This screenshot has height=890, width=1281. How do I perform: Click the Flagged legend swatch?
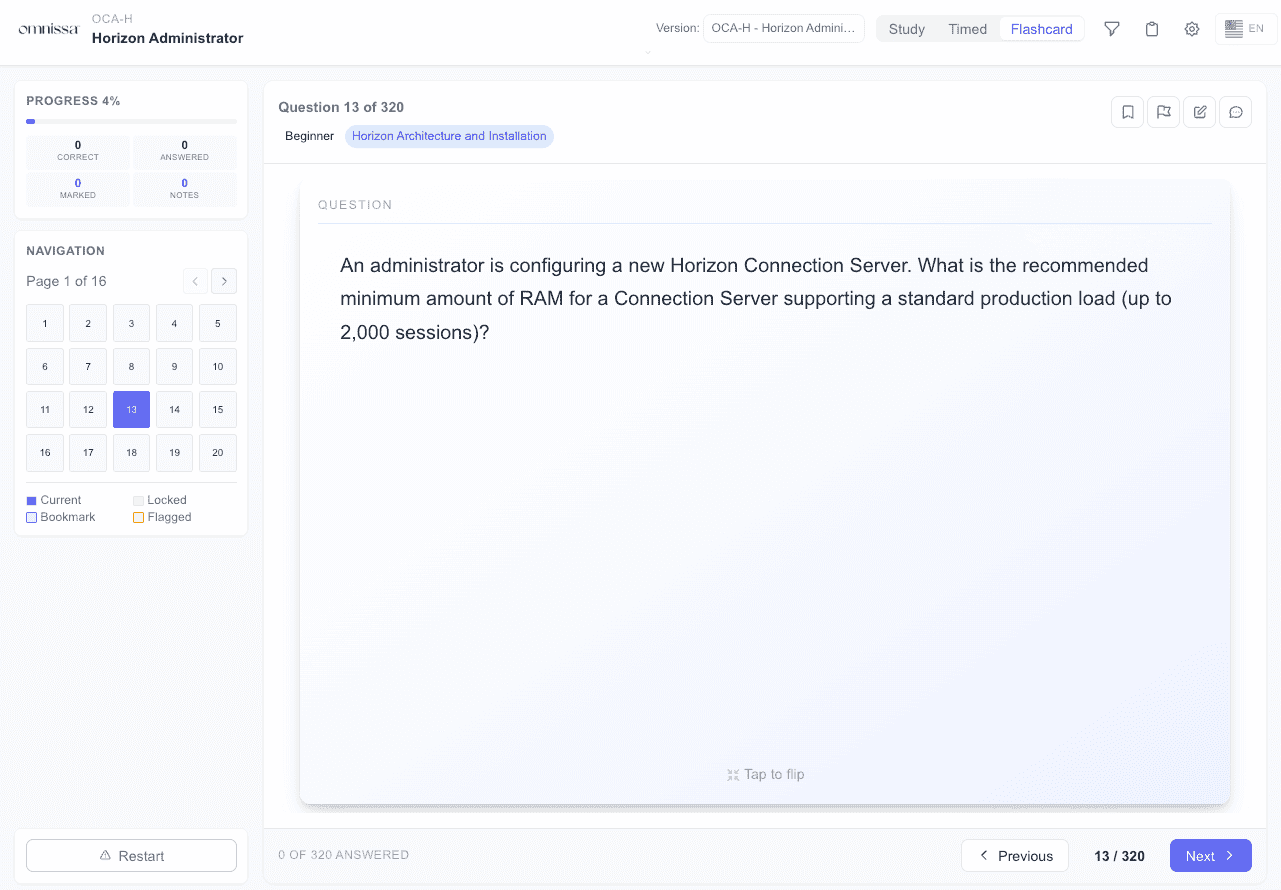(x=138, y=518)
